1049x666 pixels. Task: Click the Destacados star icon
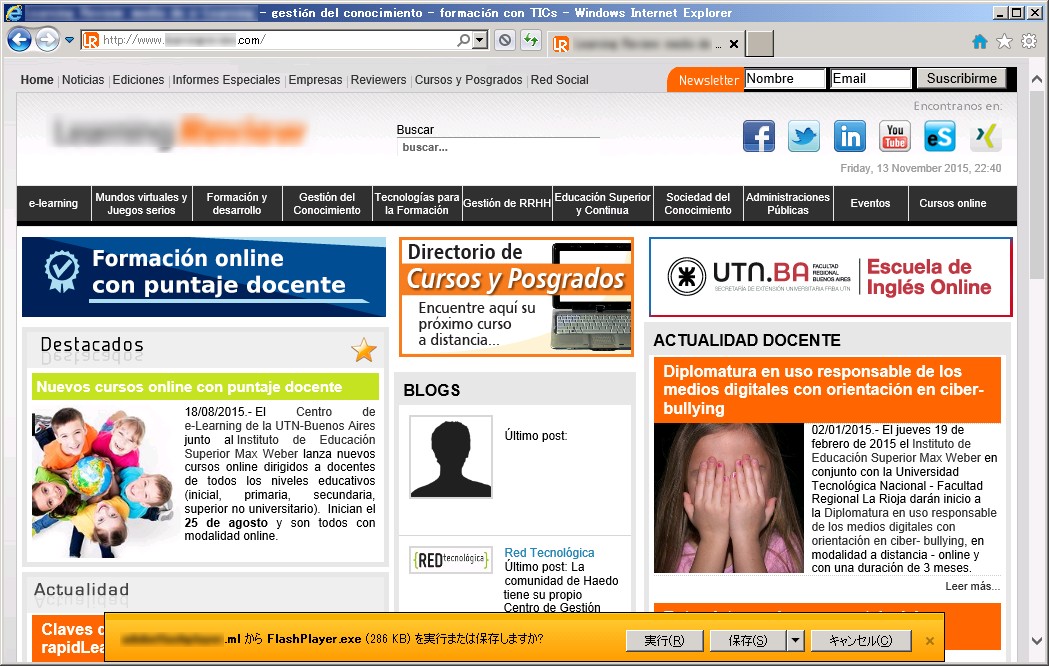[364, 350]
